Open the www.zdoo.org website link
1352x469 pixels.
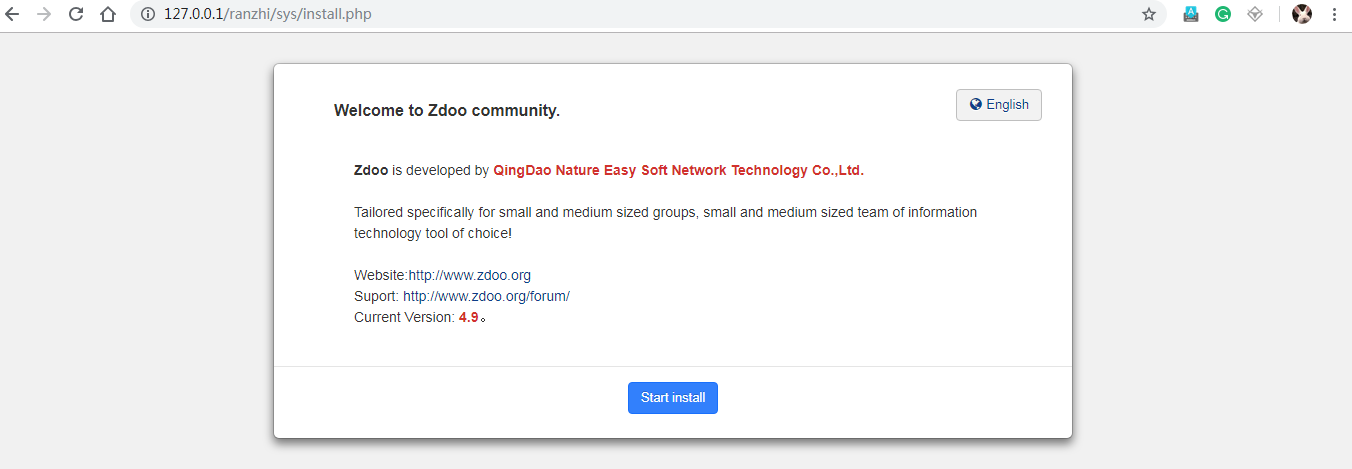pyautogui.click(x=469, y=276)
